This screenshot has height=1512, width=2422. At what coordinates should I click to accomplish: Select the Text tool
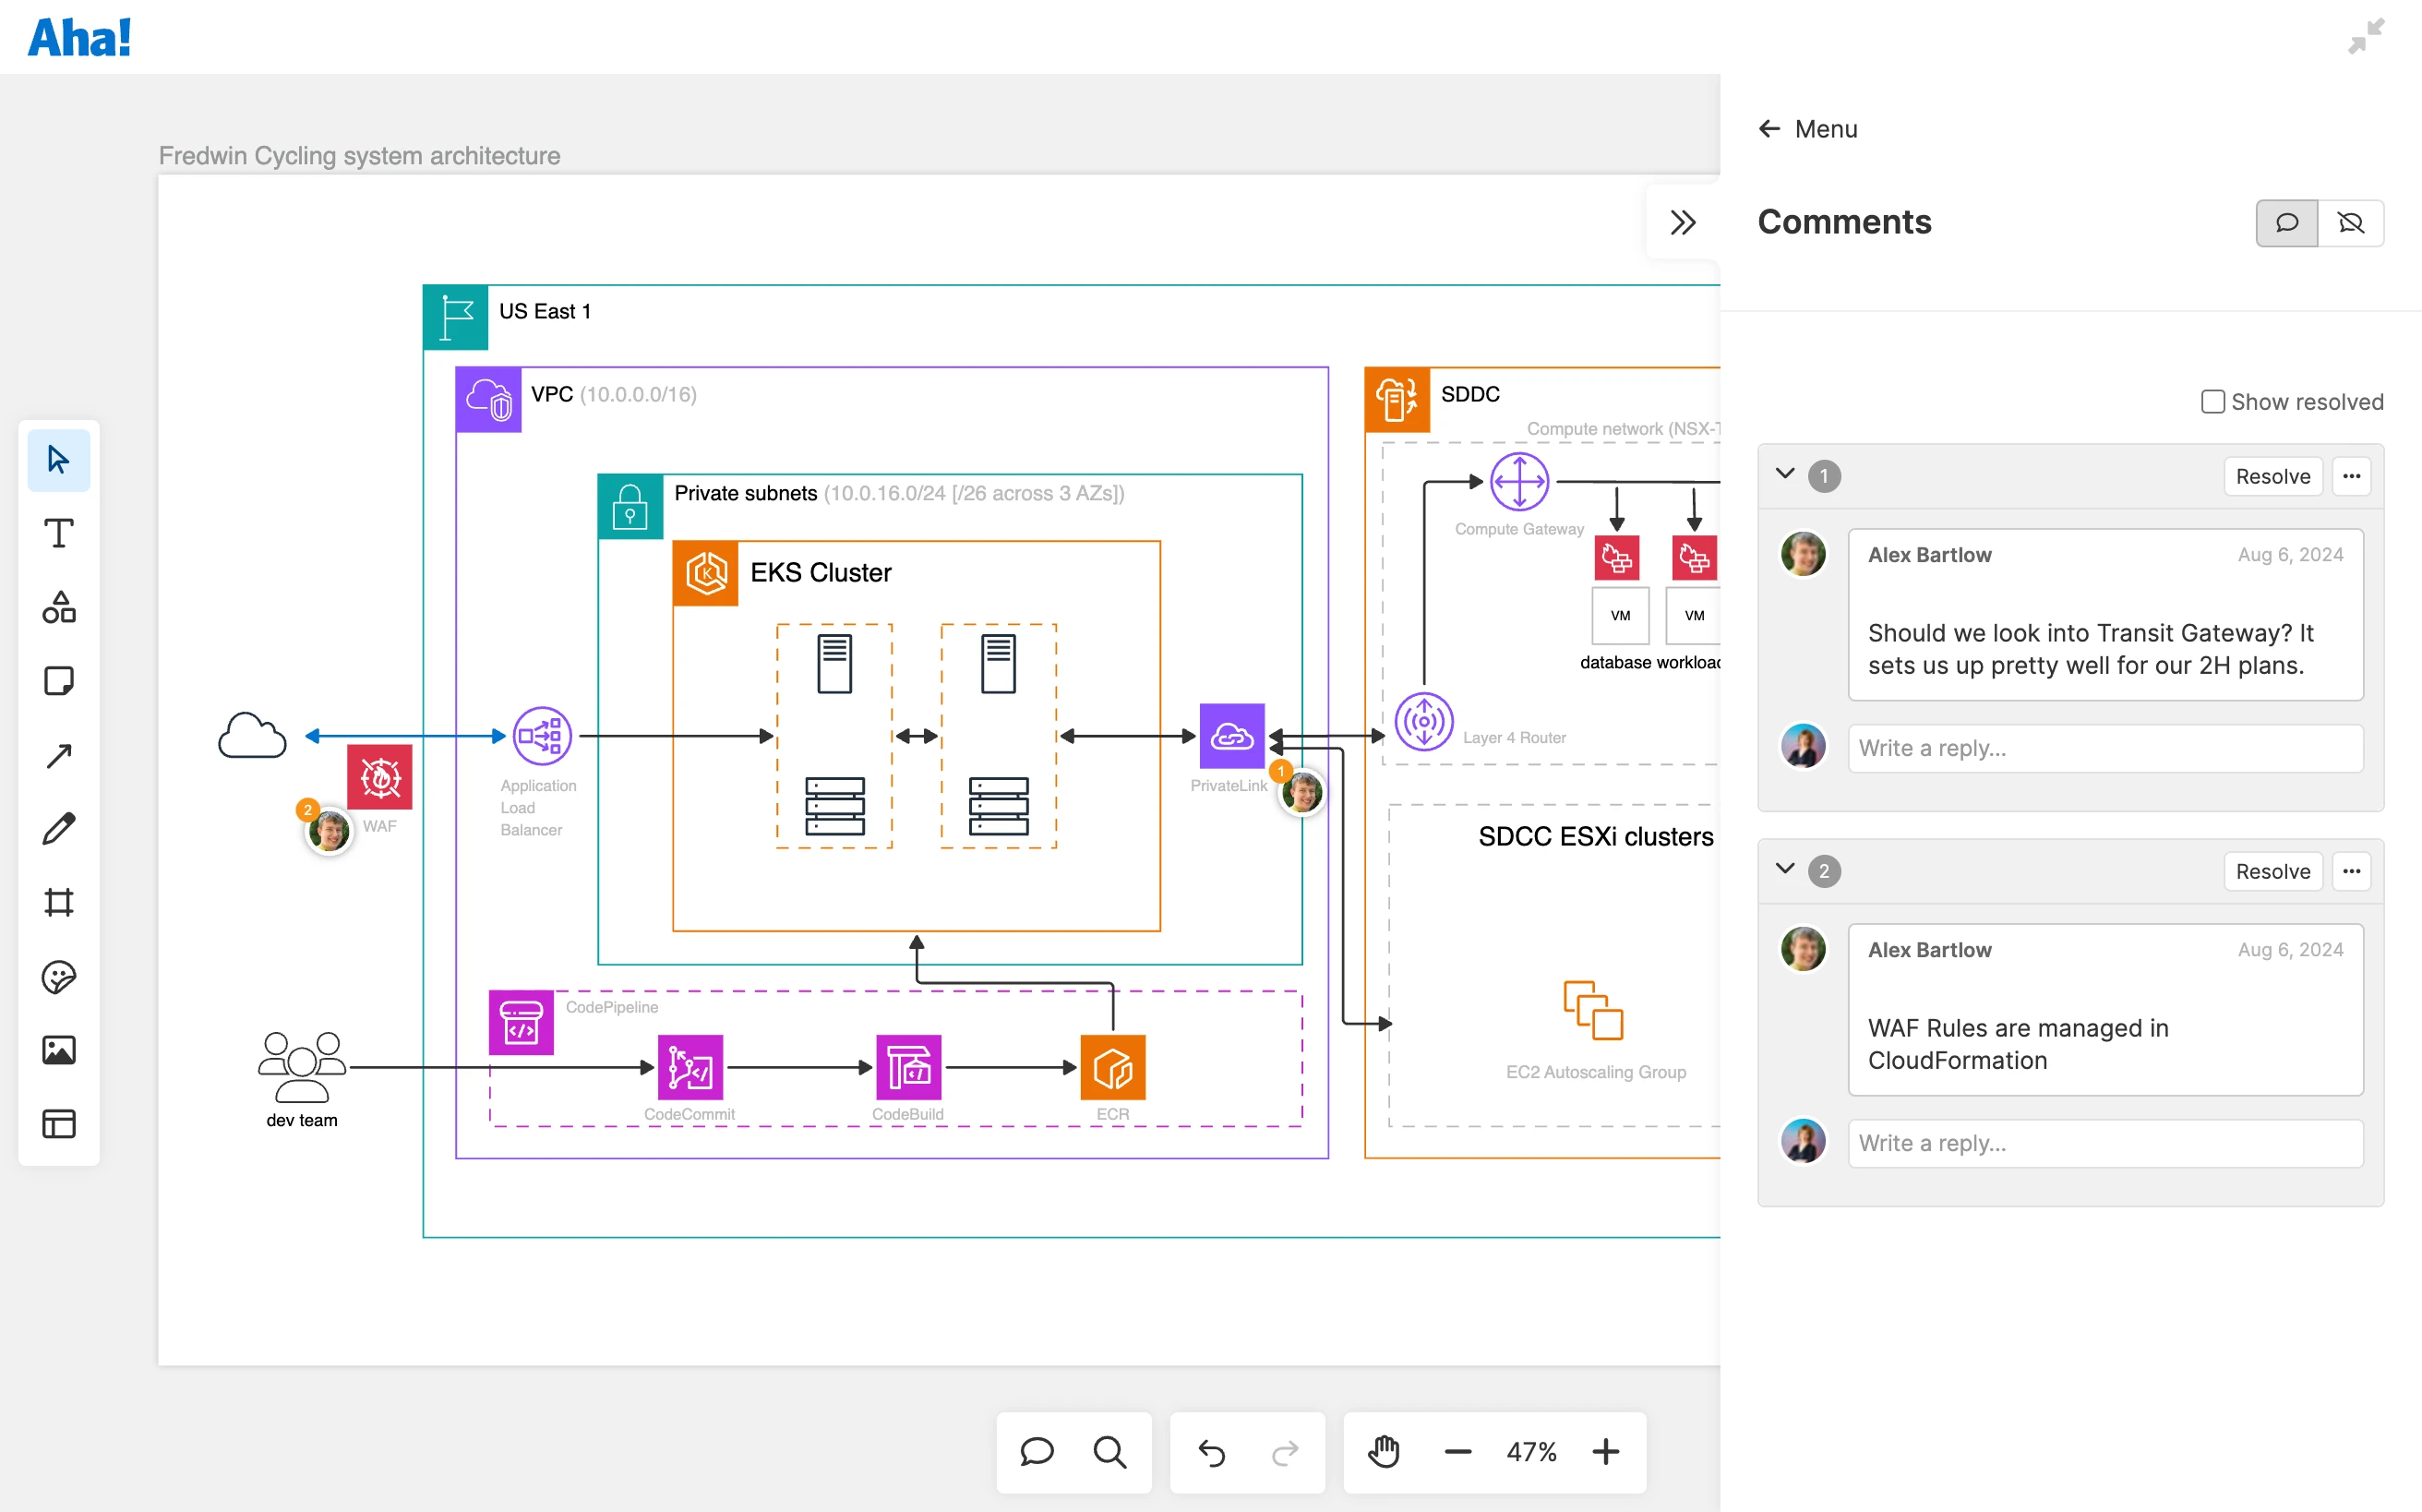pyautogui.click(x=58, y=533)
